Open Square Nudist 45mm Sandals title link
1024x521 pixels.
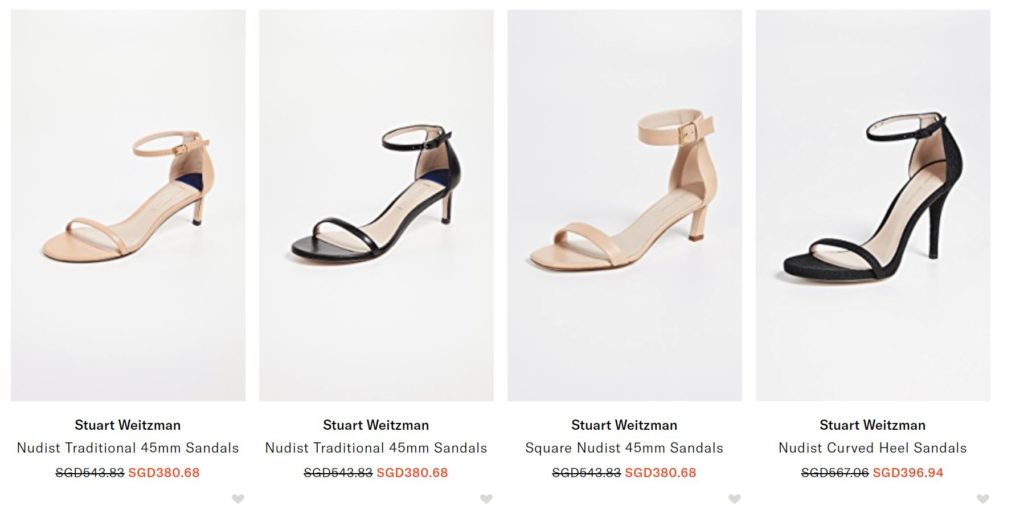click(624, 448)
